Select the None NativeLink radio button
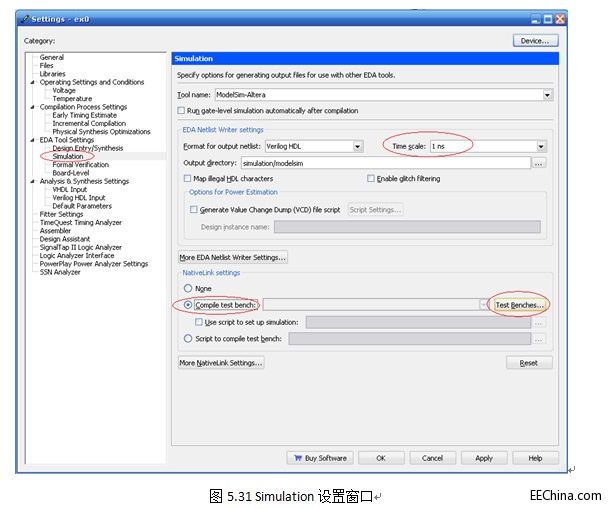This screenshot has height=509, width=608. pyautogui.click(x=187, y=289)
